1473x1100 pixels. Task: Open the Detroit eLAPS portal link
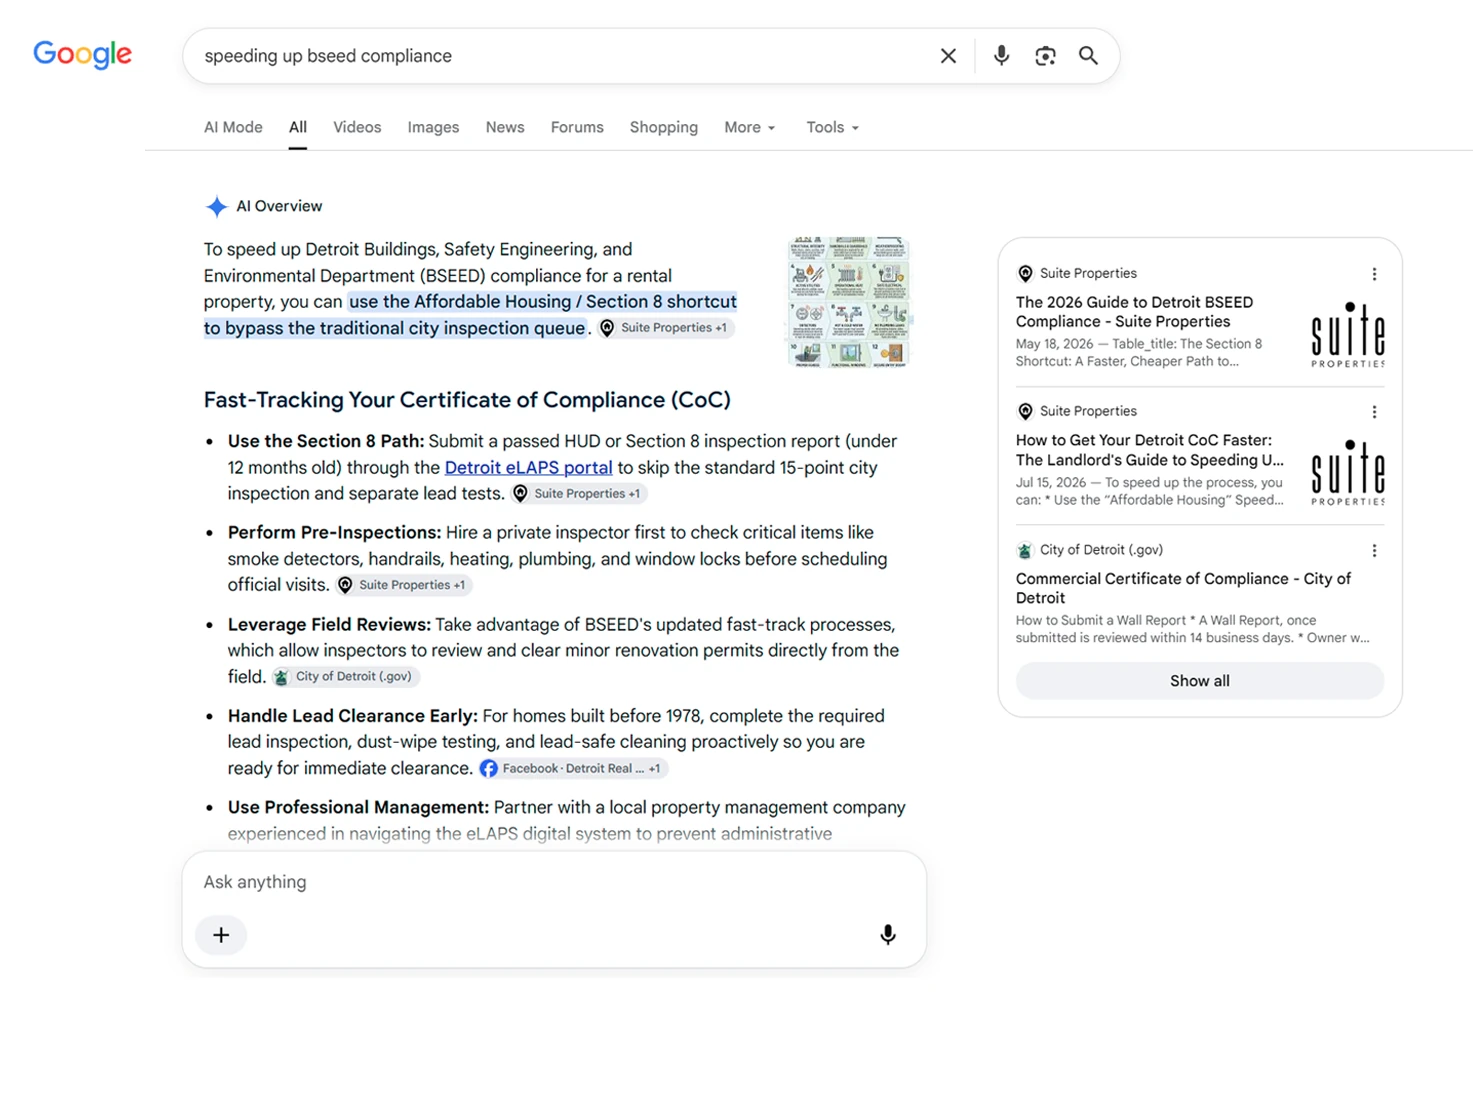point(528,467)
